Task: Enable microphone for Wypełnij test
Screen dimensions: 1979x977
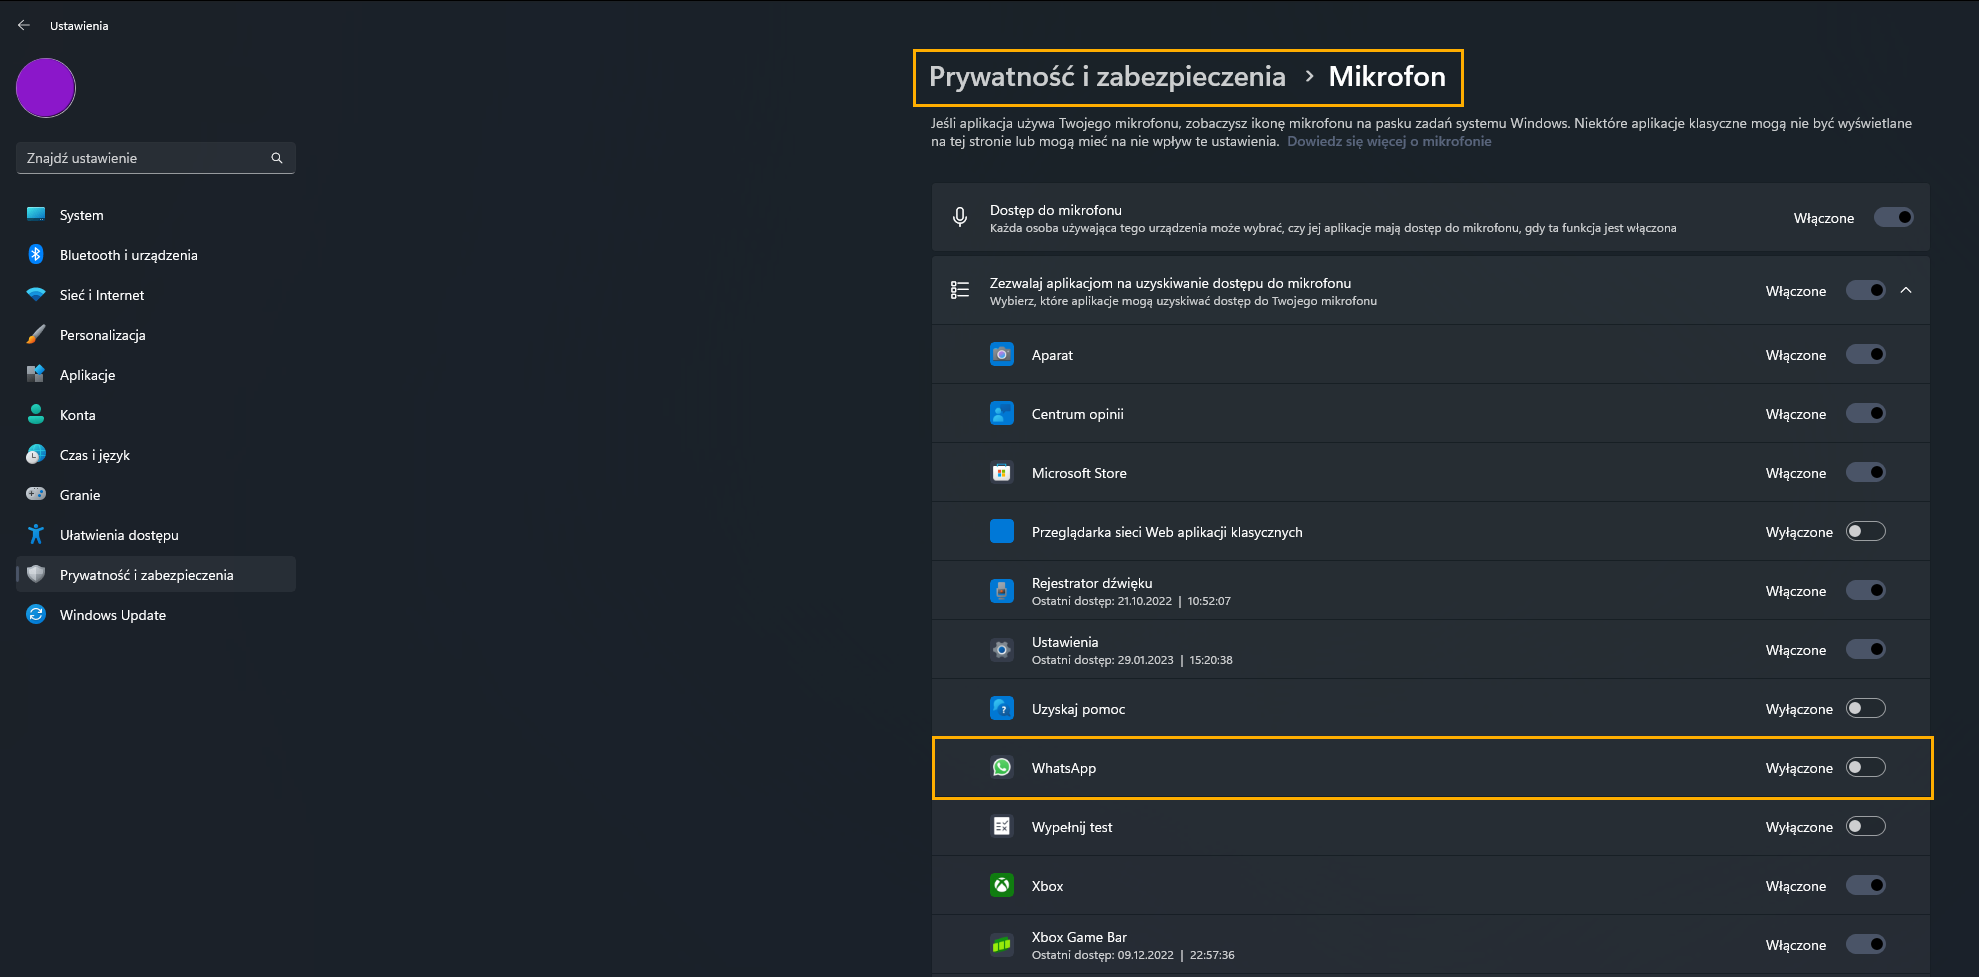Action: tap(1865, 826)
